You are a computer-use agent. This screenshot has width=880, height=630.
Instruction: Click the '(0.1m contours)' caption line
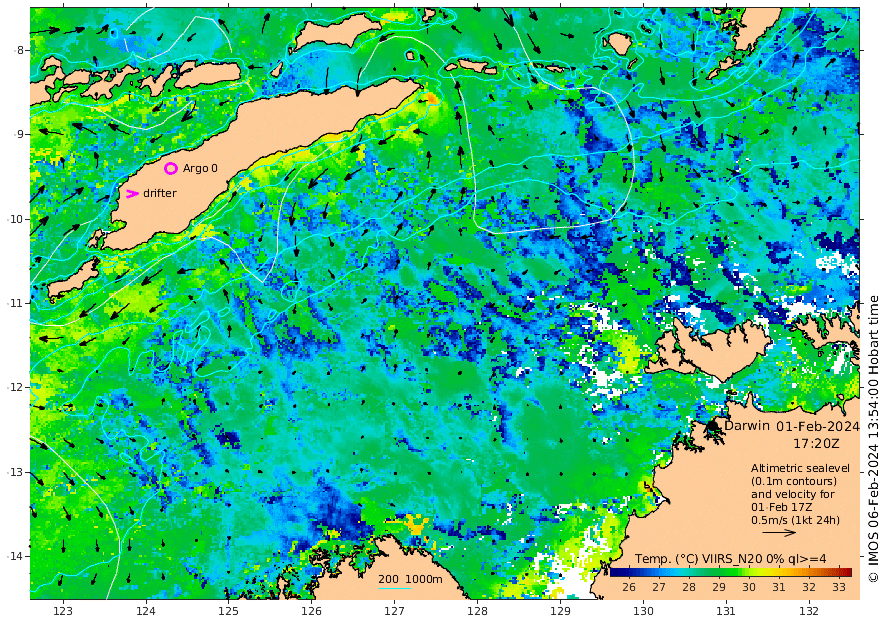pyautogui.click(x=794, y=481)
